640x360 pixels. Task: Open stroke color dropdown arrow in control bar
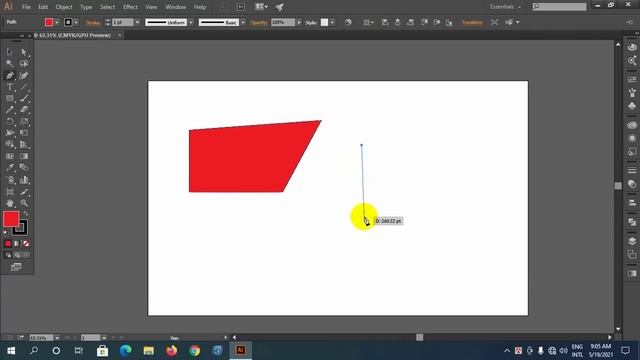76,22
